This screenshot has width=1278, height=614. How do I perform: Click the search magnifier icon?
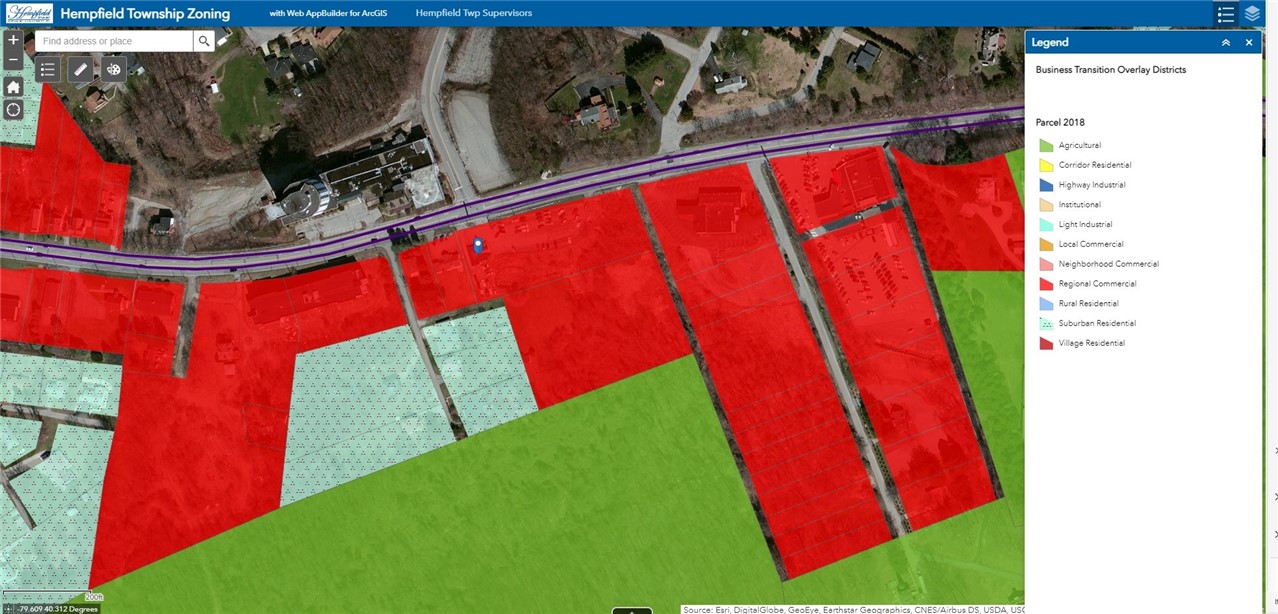pos(204,41)
